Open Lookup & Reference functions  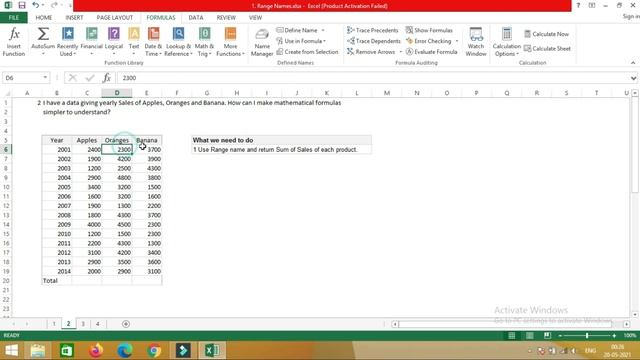pyautogui.click(x=178, y=42)
